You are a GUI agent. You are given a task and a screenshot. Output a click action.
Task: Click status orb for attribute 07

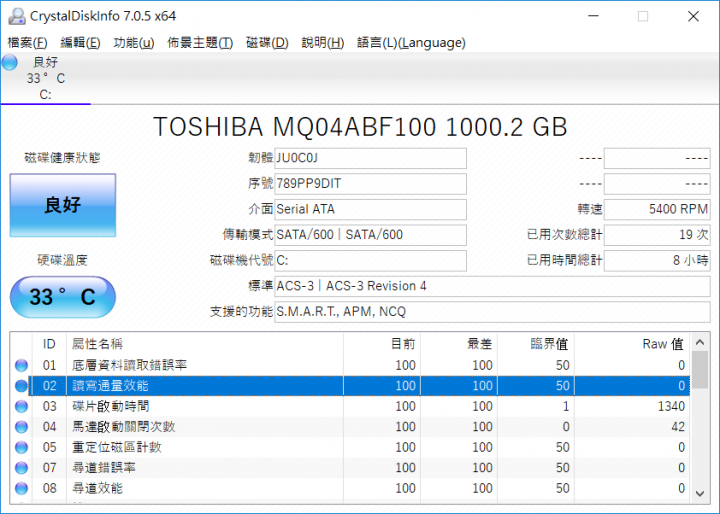(x=21, y=468)
